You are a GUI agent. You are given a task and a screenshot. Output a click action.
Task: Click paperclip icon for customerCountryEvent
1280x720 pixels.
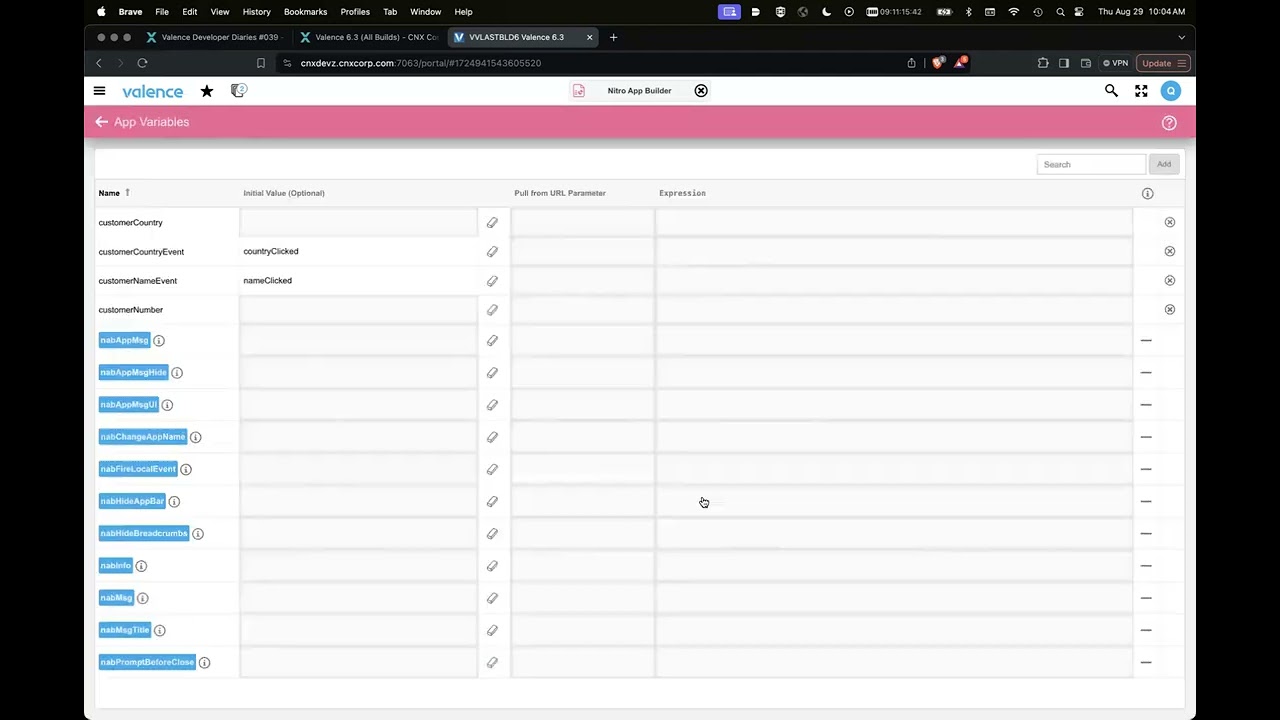[492, 252]
